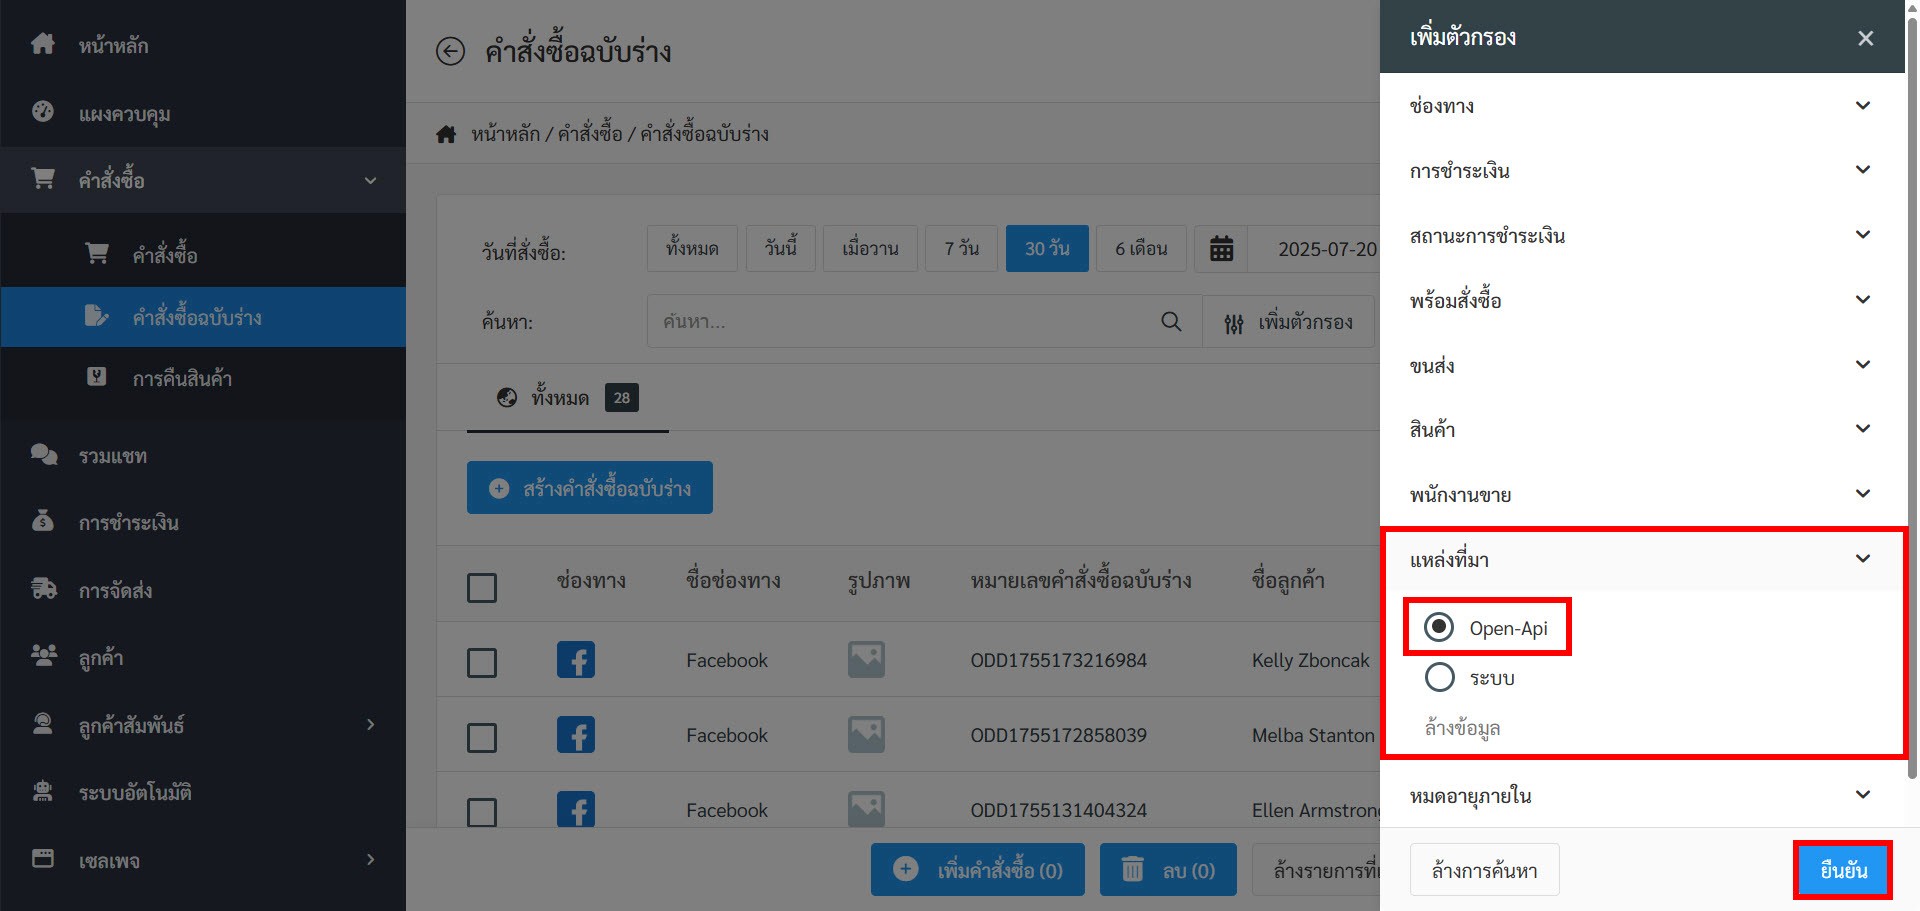Image resolution: width=1920 pixels, height=911 pixels.
Task: Click Facebook icon in Kelly Zboncak row
Action: click(576, 660)
